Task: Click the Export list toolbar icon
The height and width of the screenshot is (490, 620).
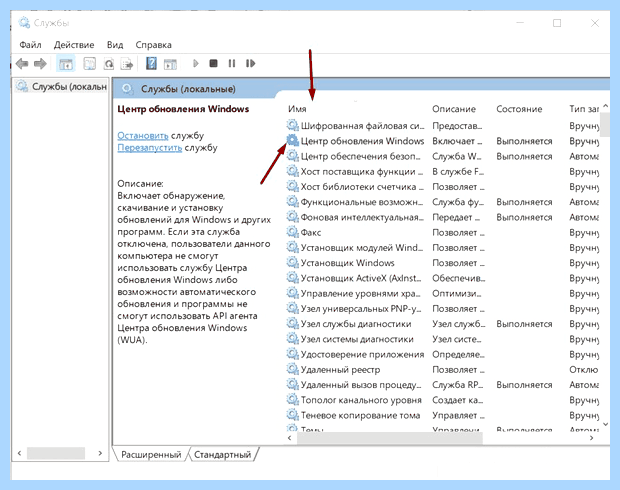Action: coord(127,64)
